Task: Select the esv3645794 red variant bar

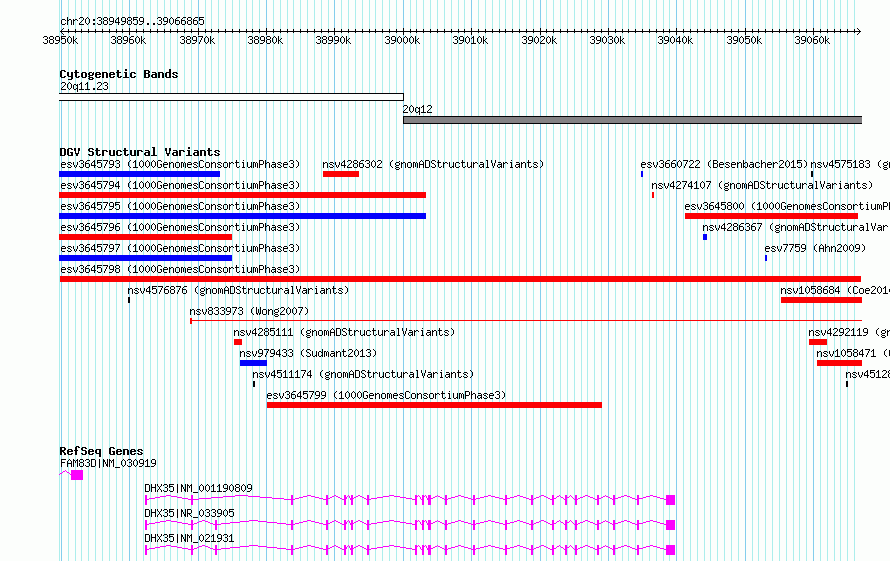Action: (242, 195)
